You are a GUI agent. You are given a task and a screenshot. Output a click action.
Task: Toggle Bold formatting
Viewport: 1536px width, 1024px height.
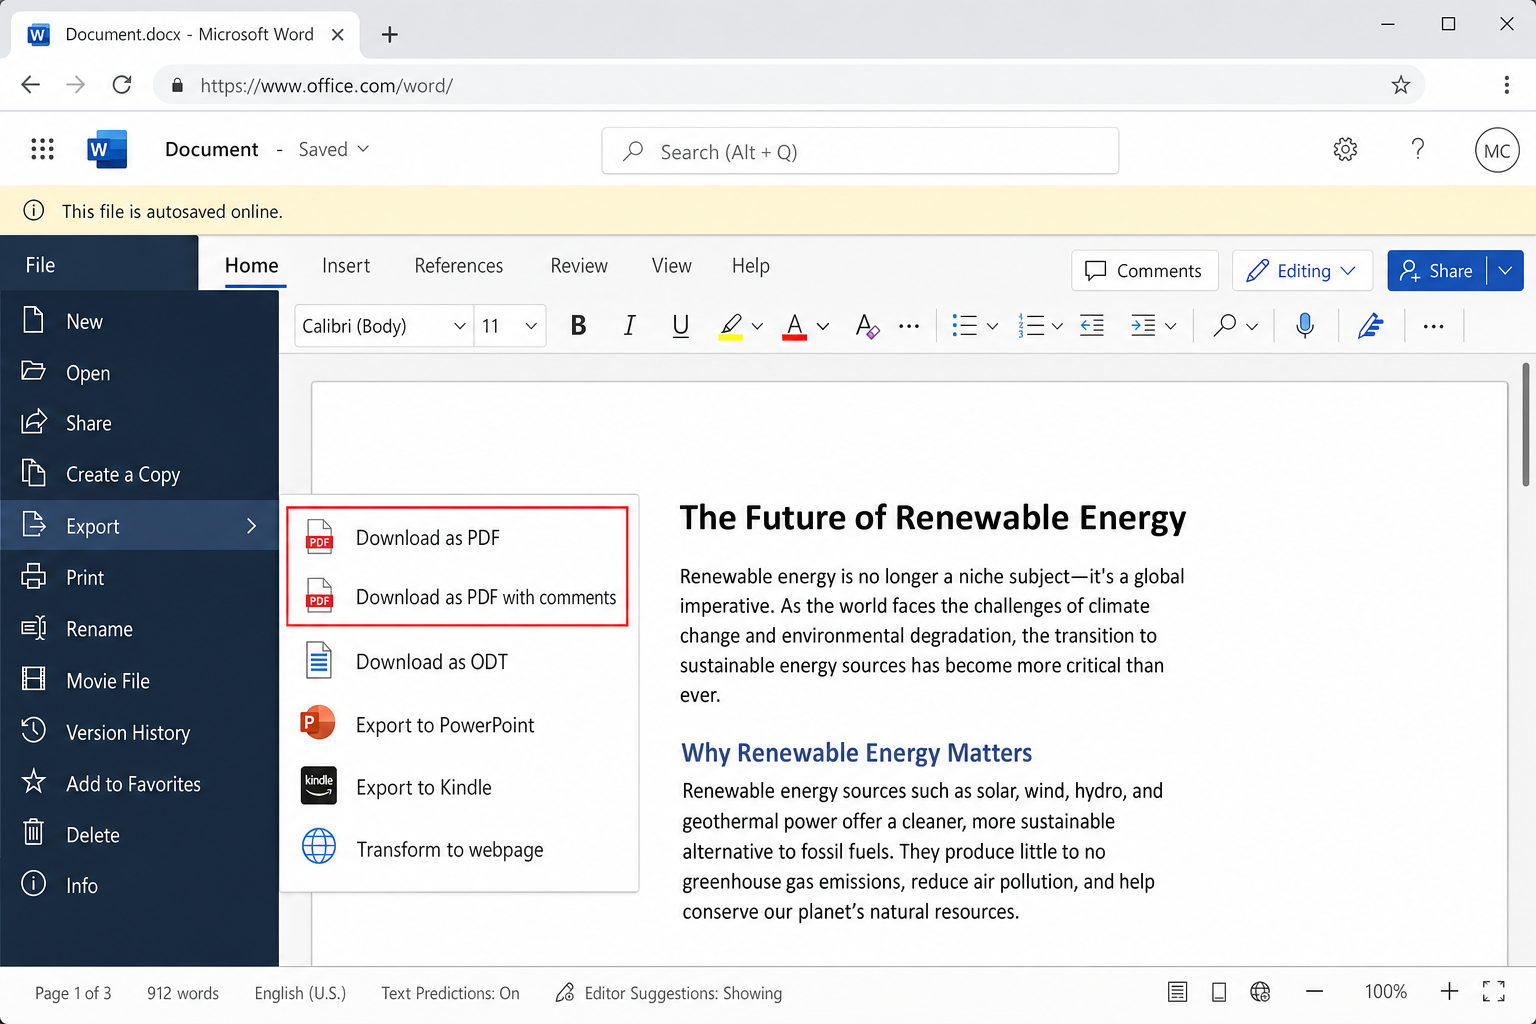578,326
